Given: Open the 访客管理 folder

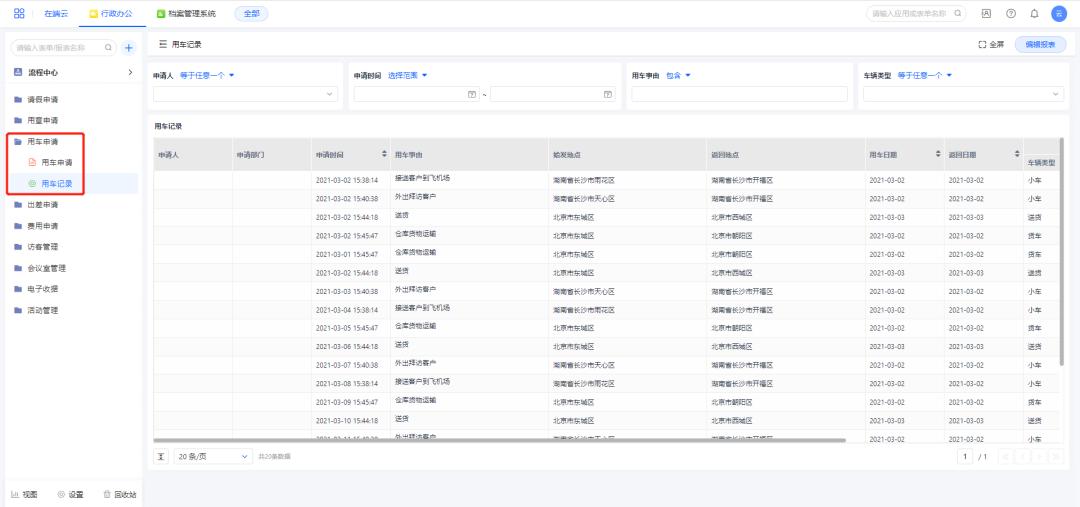Looking at the screenshot, I should [45, 247].
